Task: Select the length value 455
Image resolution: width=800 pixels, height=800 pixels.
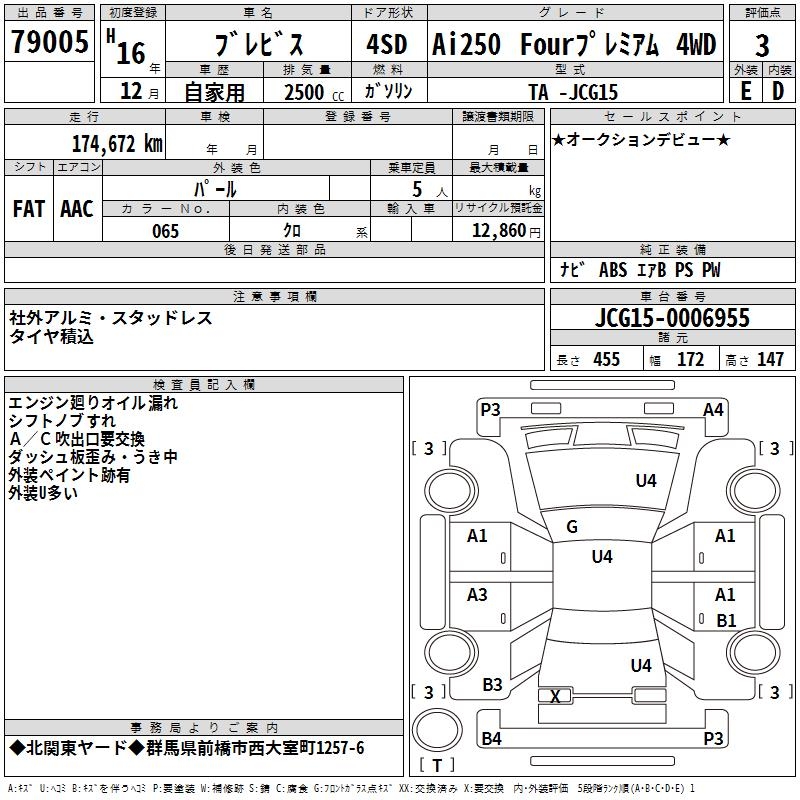Action: [x=607, y=359]
